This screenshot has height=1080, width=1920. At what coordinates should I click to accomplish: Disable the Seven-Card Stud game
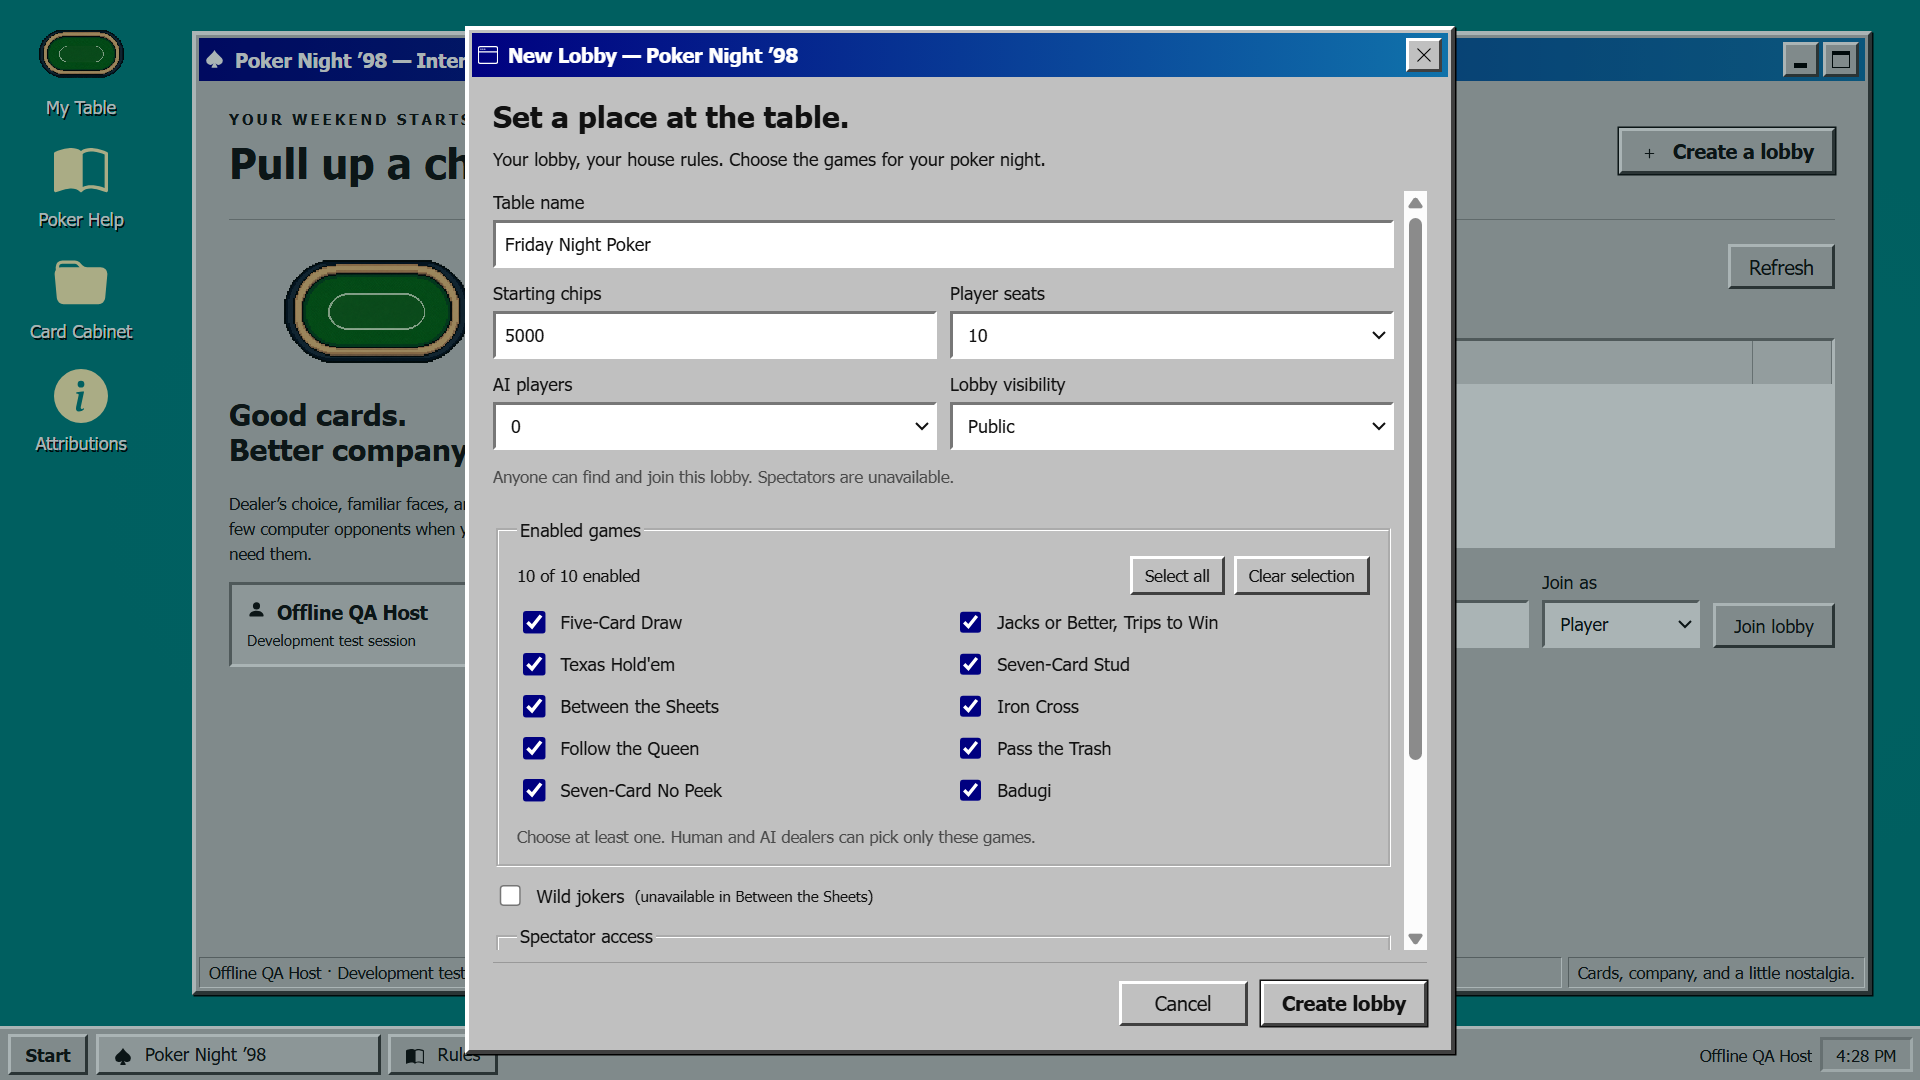[970, 664]
